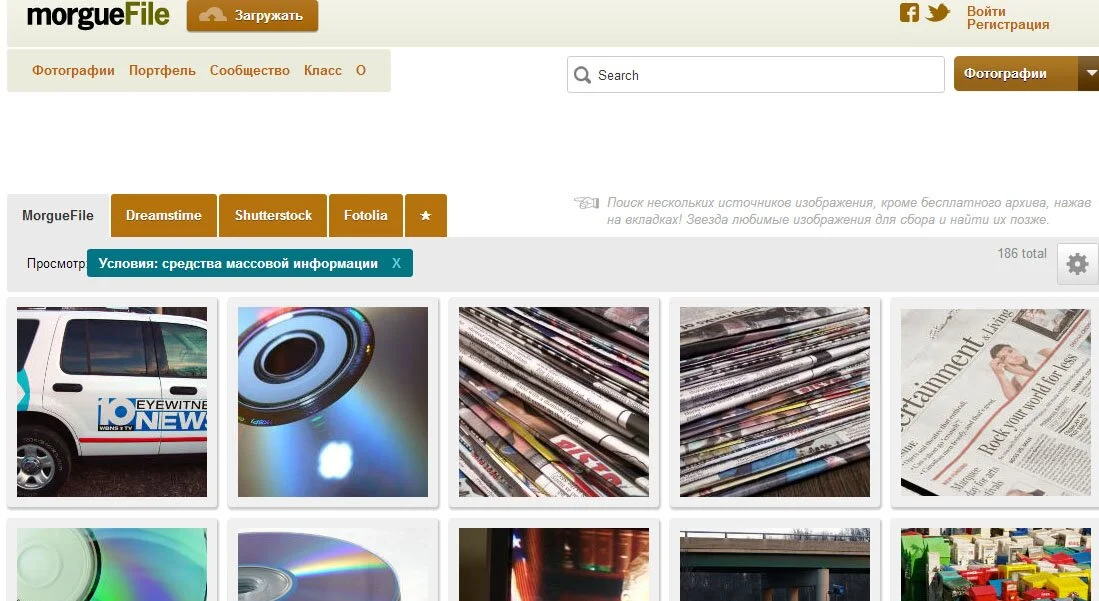
Task: Open the newspaper stack on wooden table photo
Action: [774, 402]
